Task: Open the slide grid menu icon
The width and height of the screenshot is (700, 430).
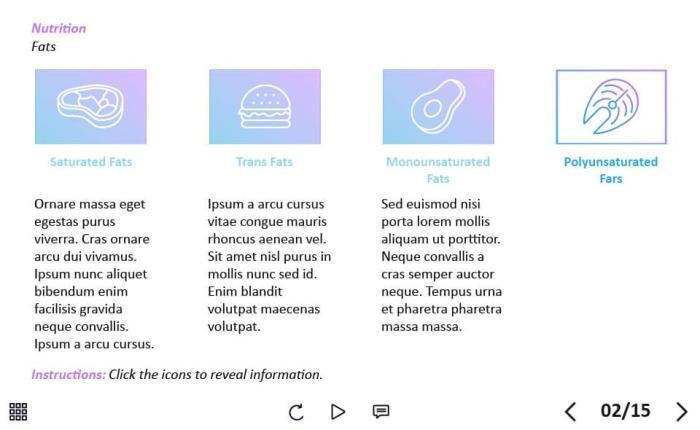Action: [18, 411]
